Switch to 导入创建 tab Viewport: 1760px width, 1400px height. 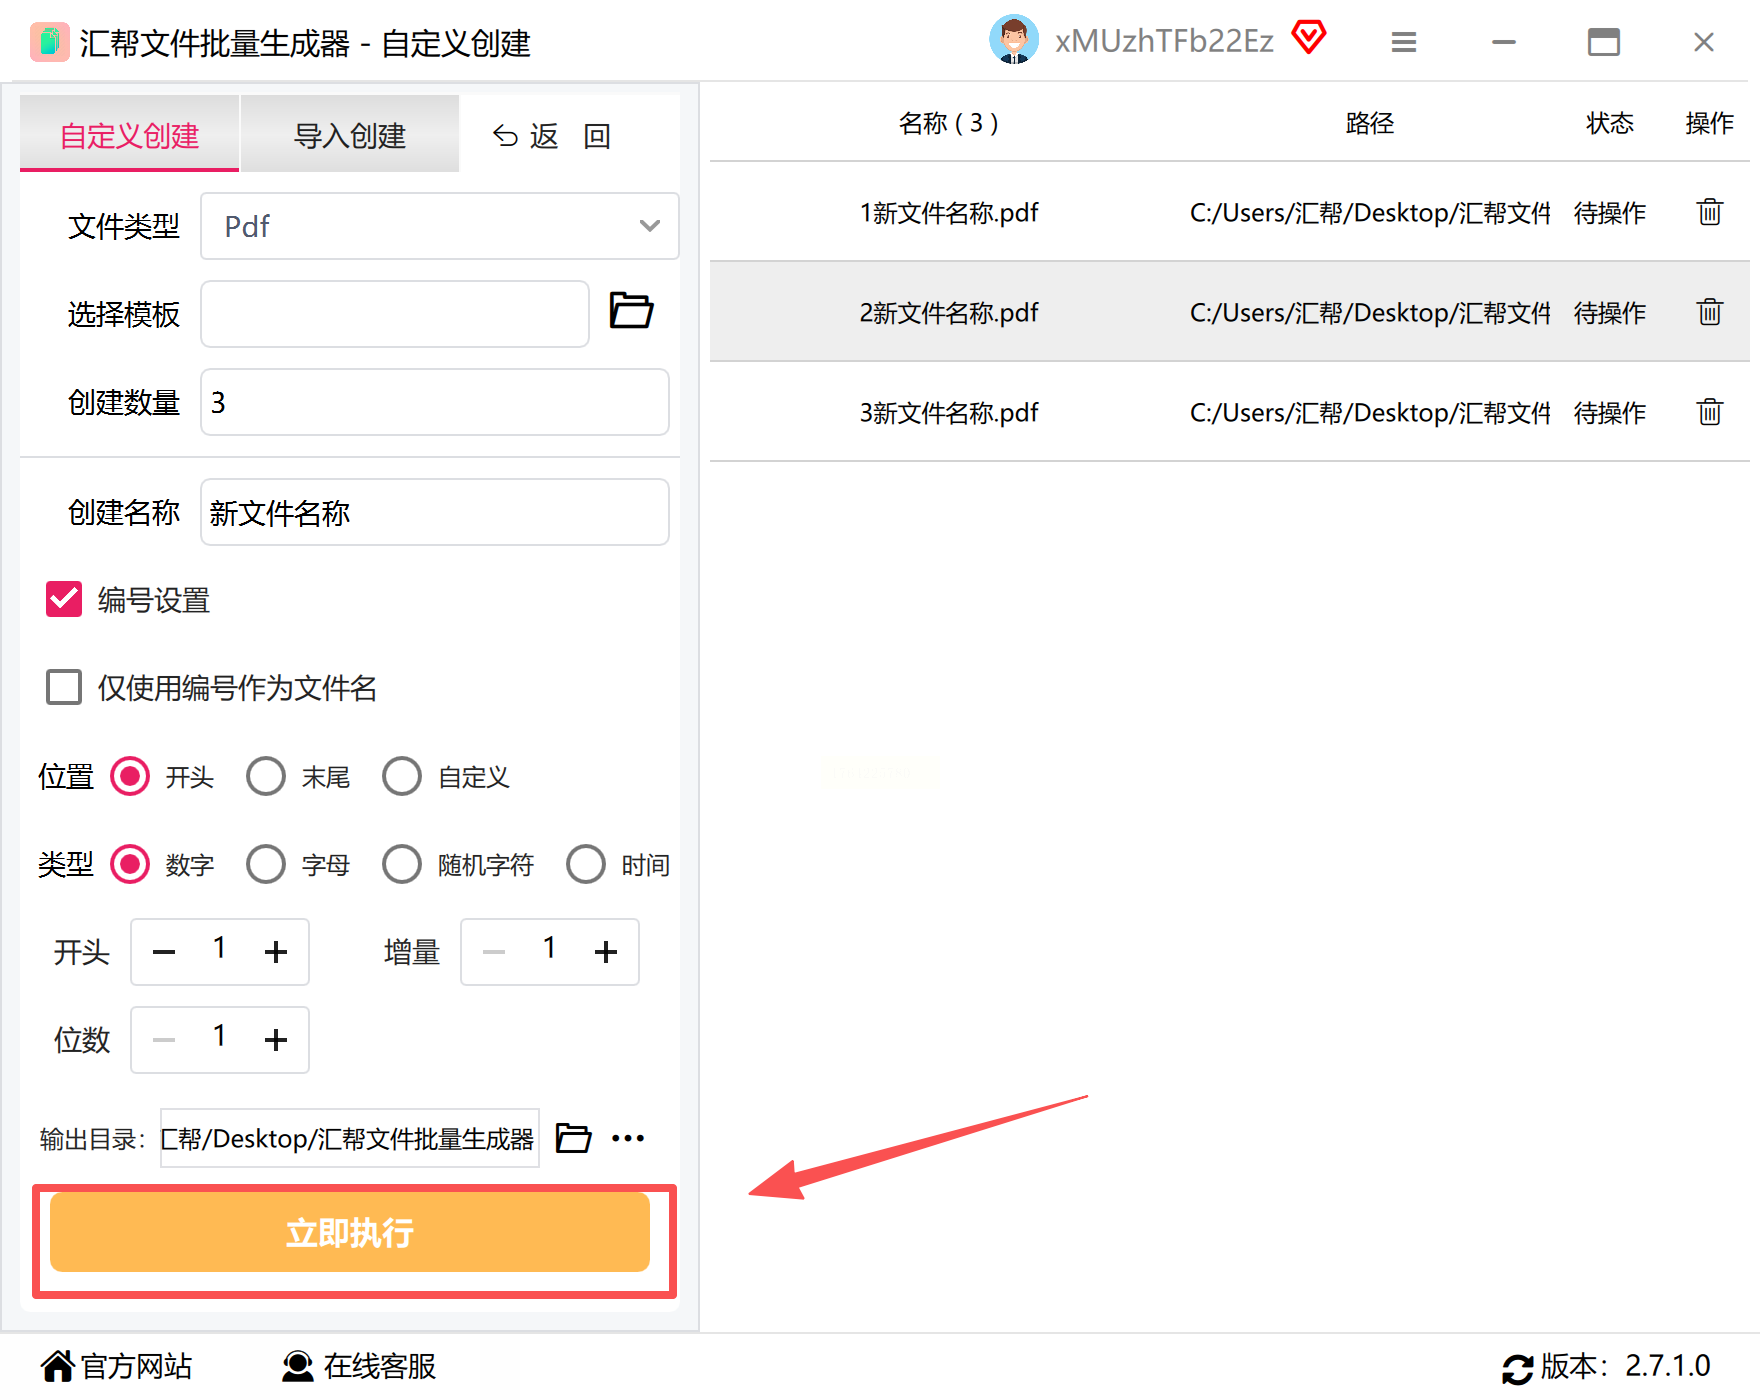pos(350,134)
